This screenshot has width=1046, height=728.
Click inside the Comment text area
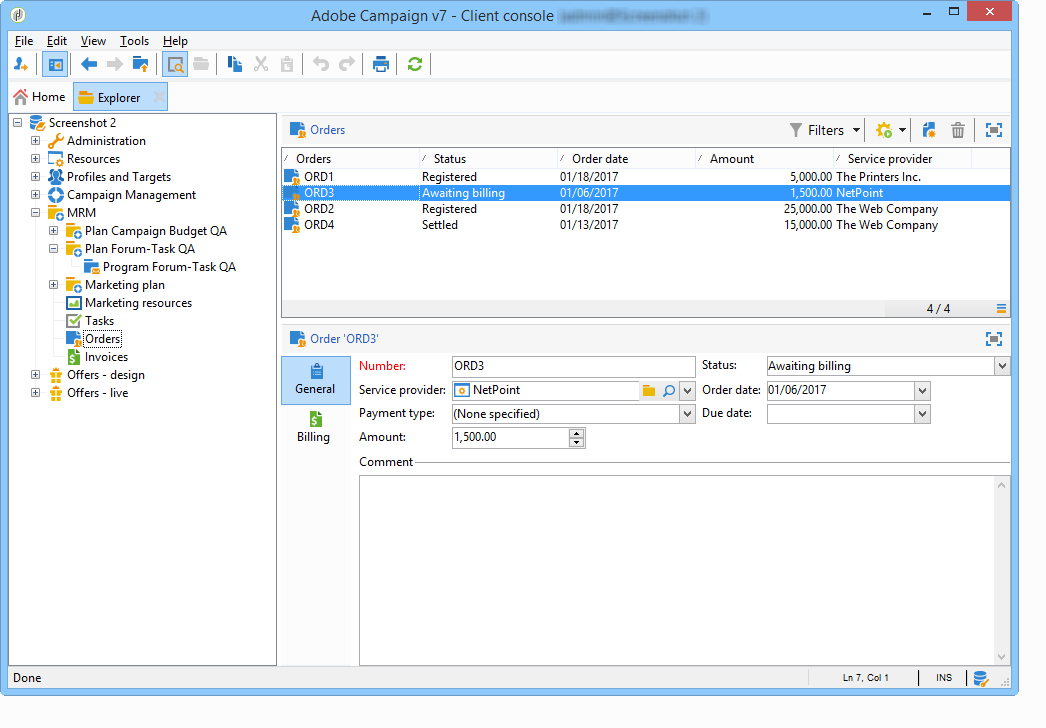[x=678, y=571]
